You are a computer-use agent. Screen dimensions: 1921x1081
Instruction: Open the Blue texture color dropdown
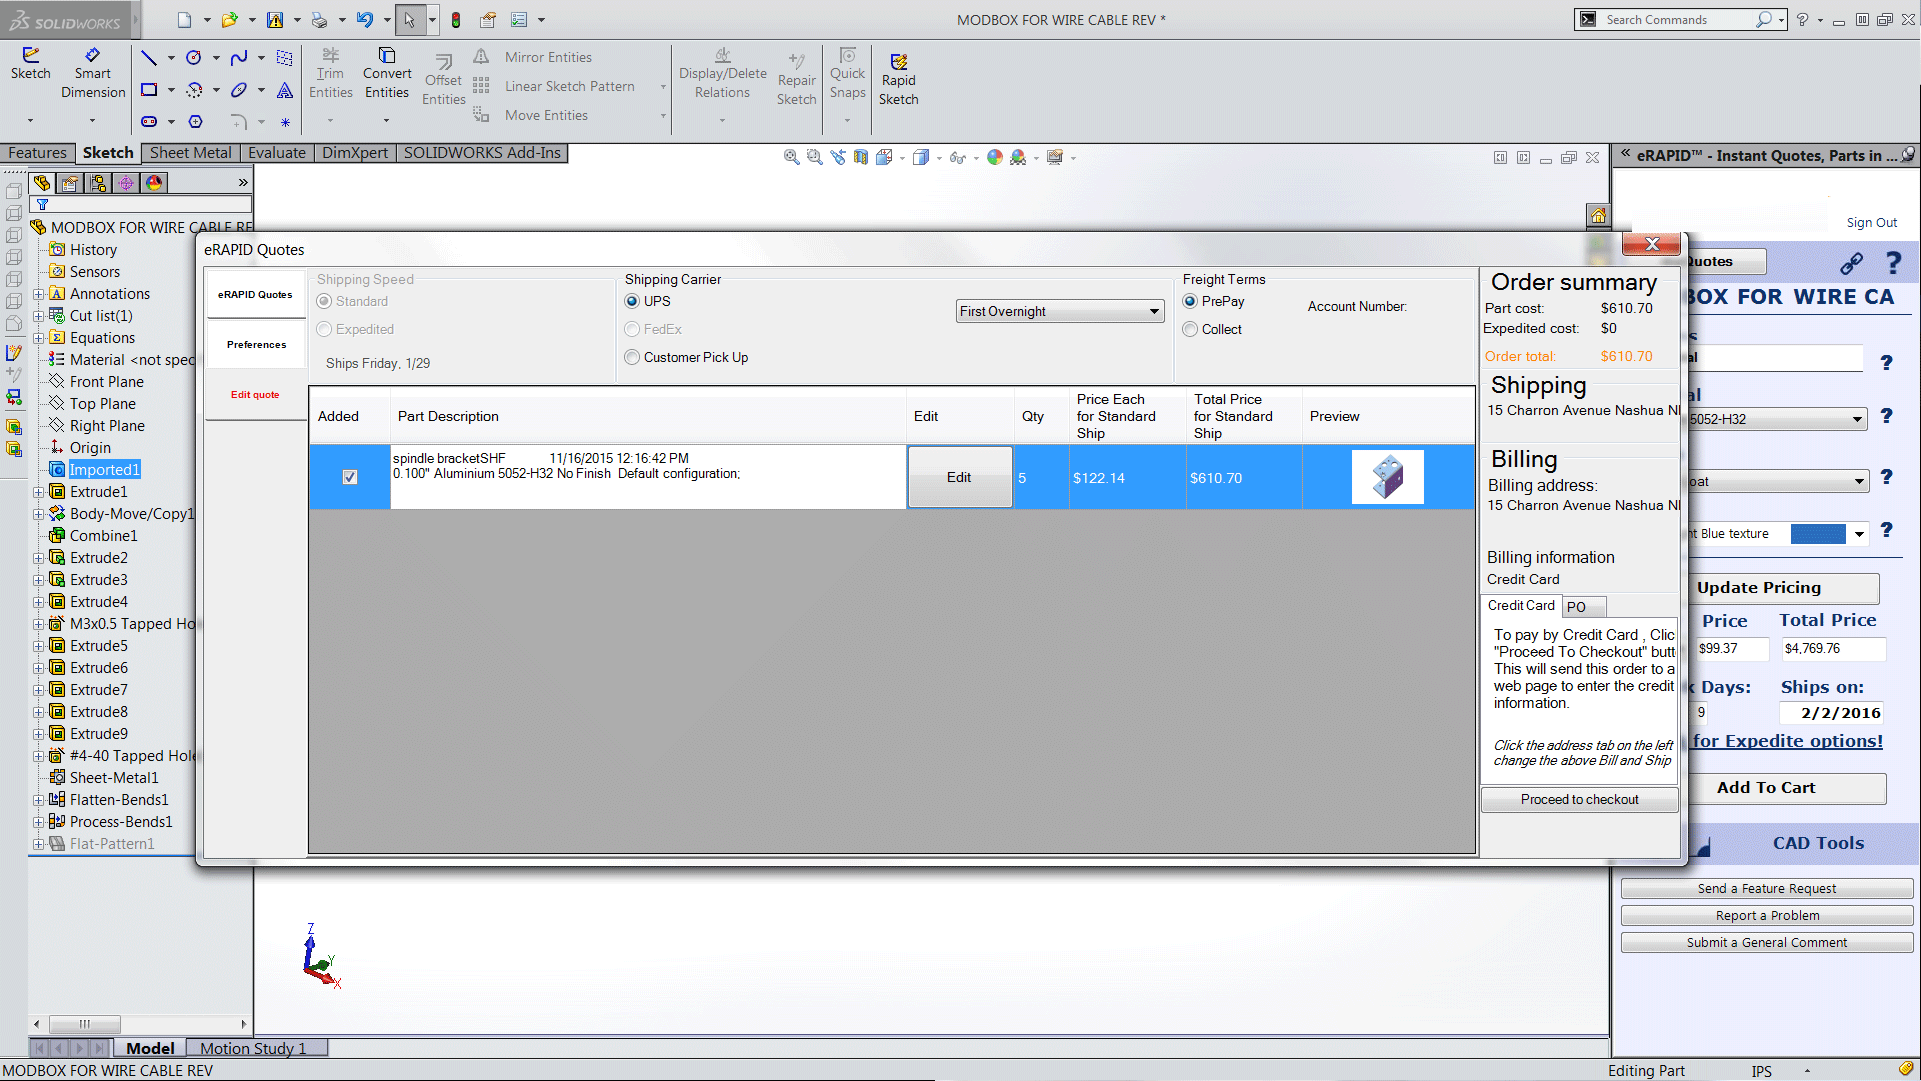tap(1859, 534)
